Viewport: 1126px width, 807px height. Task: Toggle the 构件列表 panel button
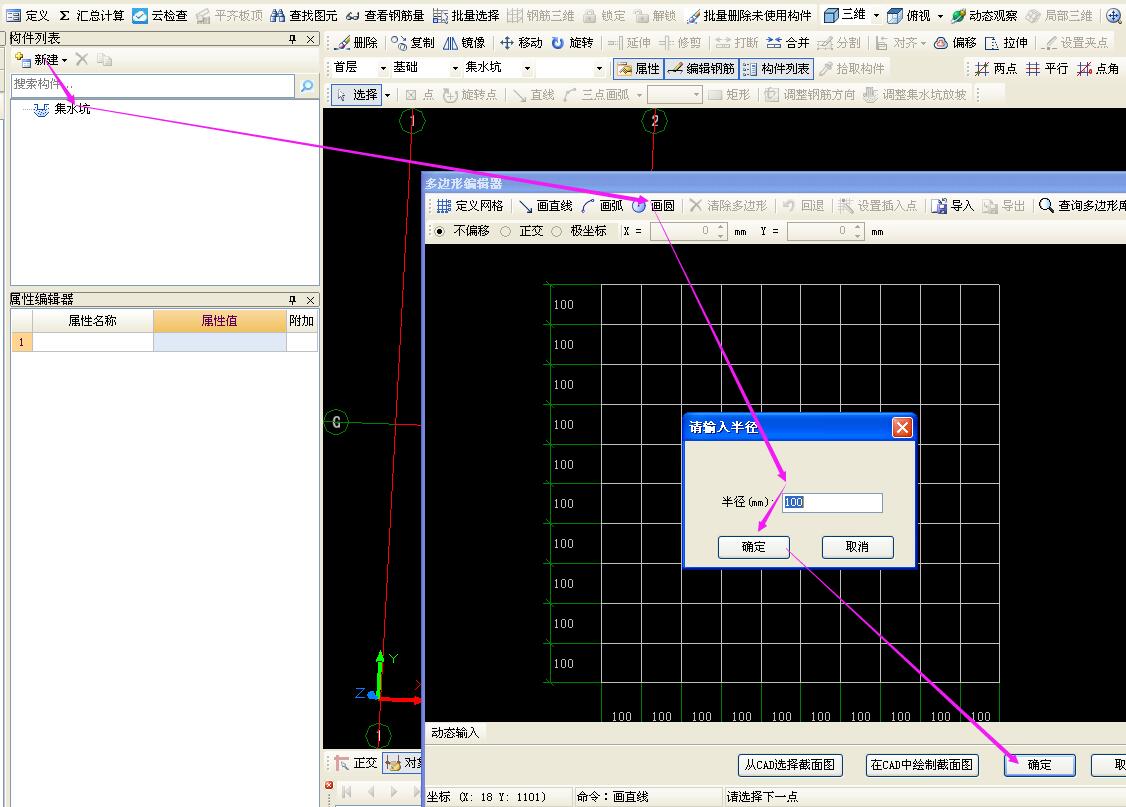pos(776,68)
